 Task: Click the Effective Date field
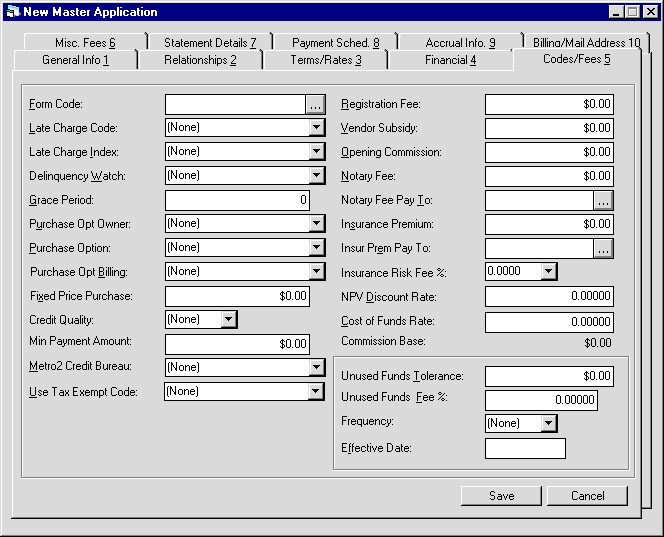525,448
